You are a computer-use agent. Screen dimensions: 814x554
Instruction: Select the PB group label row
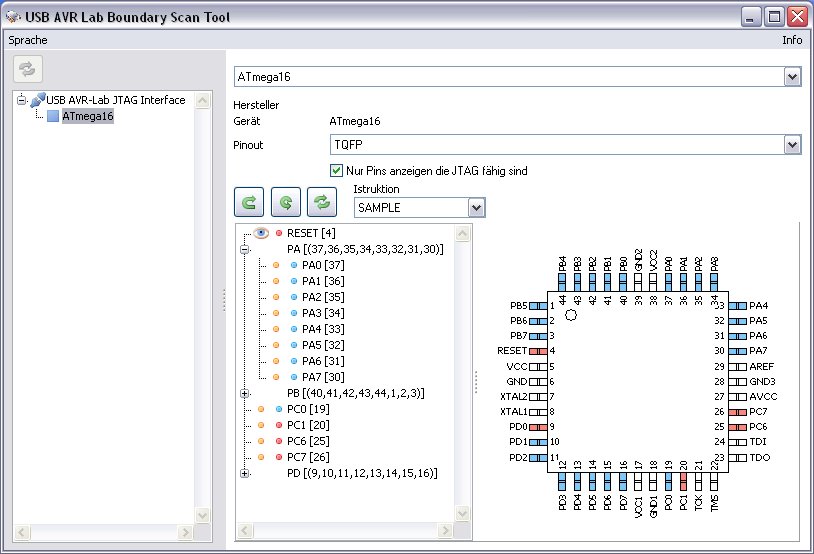356,394
